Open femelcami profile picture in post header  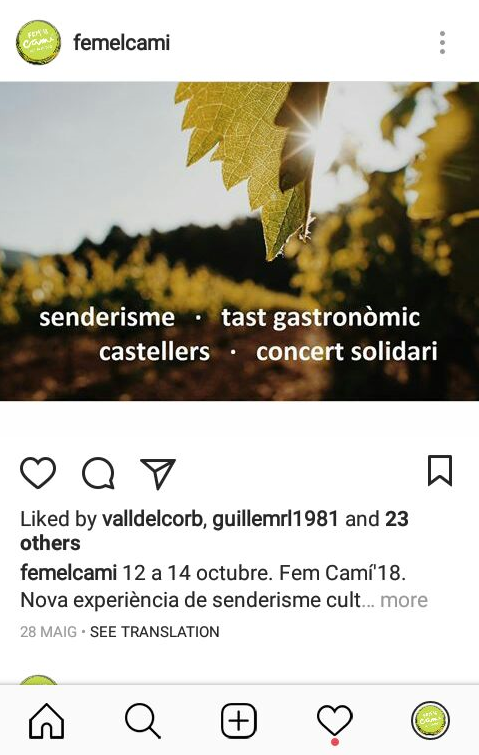(x=39, y=42)
